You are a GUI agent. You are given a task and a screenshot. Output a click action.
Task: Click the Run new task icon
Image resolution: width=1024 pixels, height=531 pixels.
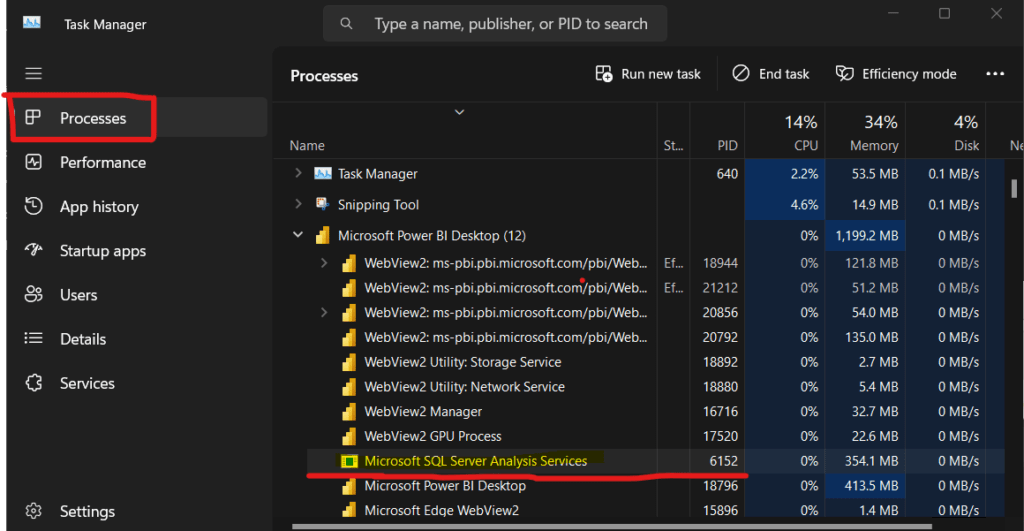point(604,74)
